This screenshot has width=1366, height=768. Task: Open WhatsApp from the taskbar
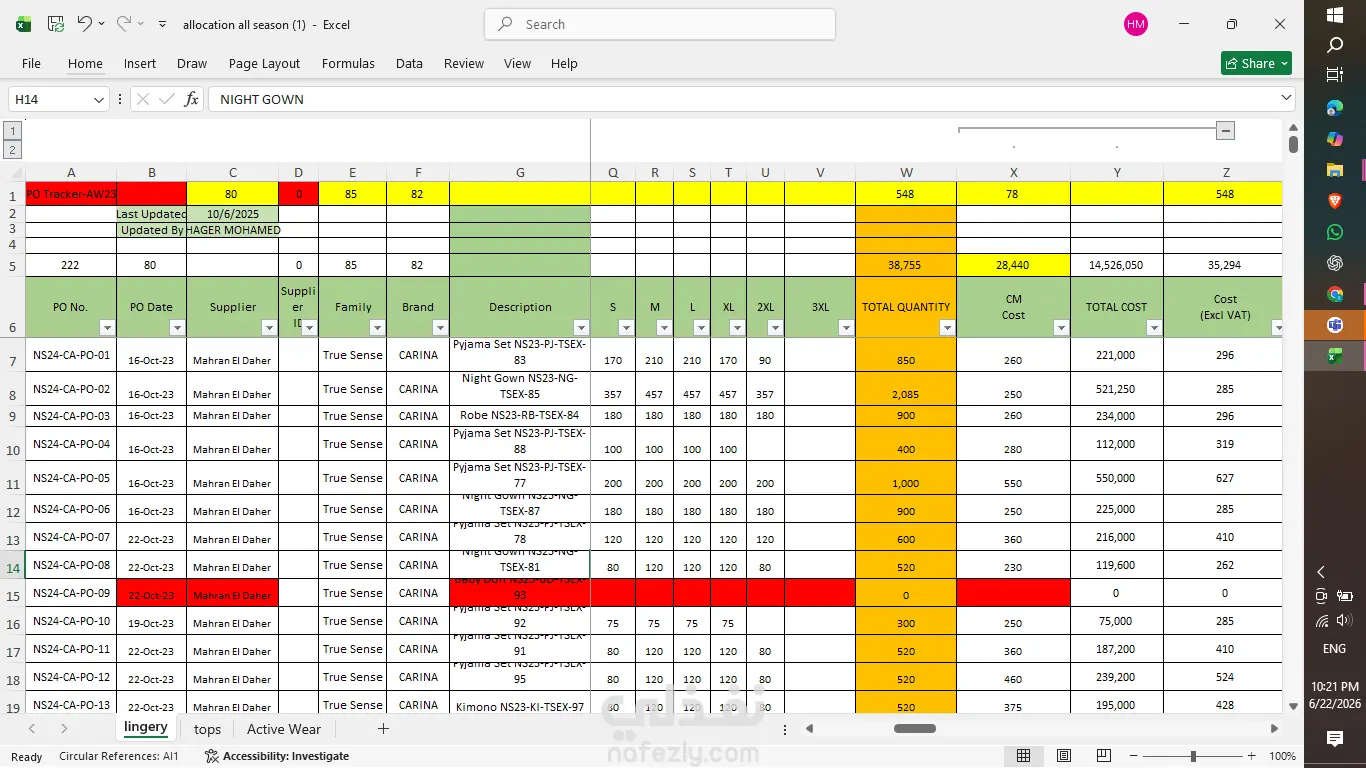(x=1335, y=232)
